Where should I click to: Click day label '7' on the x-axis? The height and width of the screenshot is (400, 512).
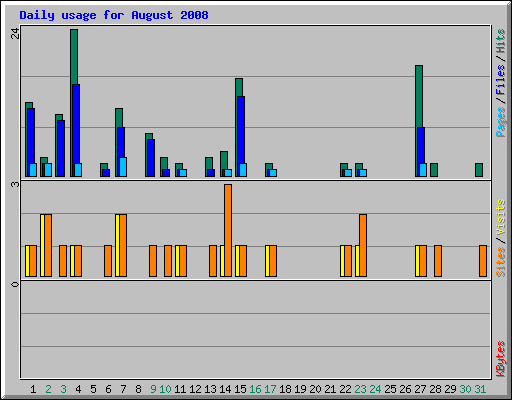(x=123, y=389)
